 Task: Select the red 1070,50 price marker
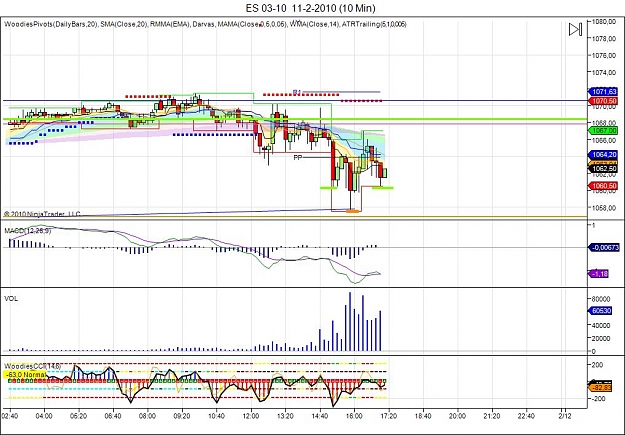[603, 101]
